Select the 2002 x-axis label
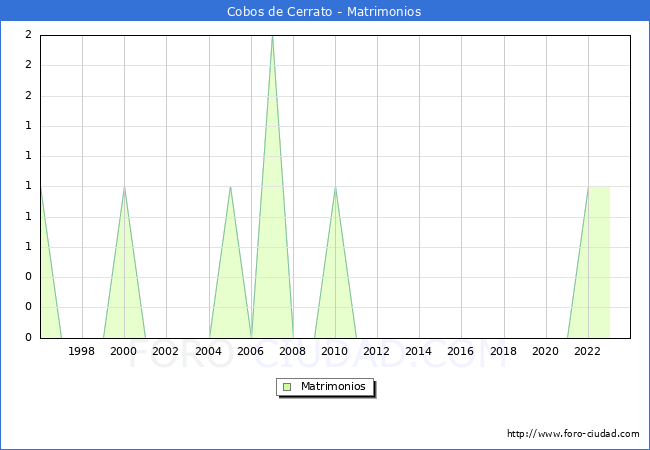Screen dimensions: 650x450 point(166,351)
